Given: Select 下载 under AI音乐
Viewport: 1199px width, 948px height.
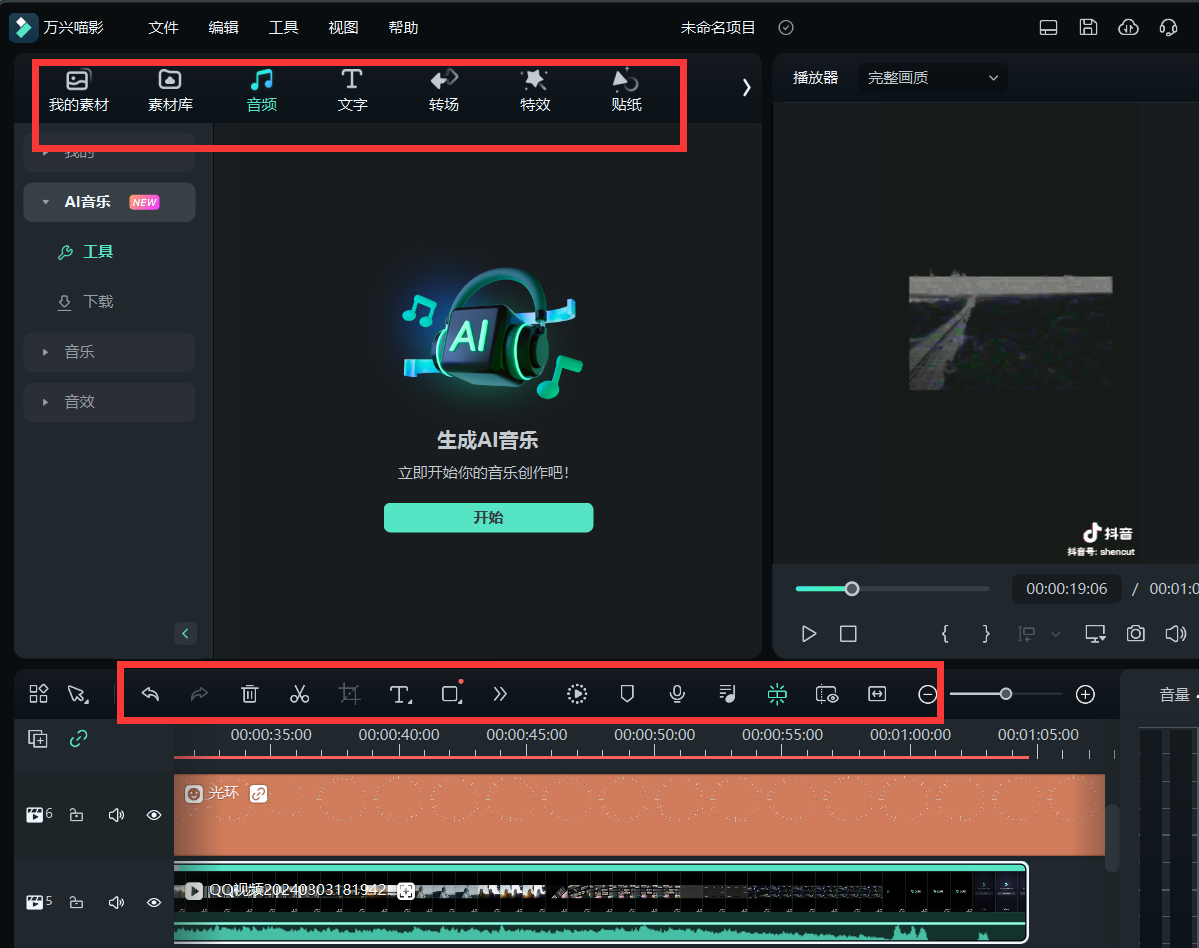Looking at the screenshot, I should coord(98,302).
